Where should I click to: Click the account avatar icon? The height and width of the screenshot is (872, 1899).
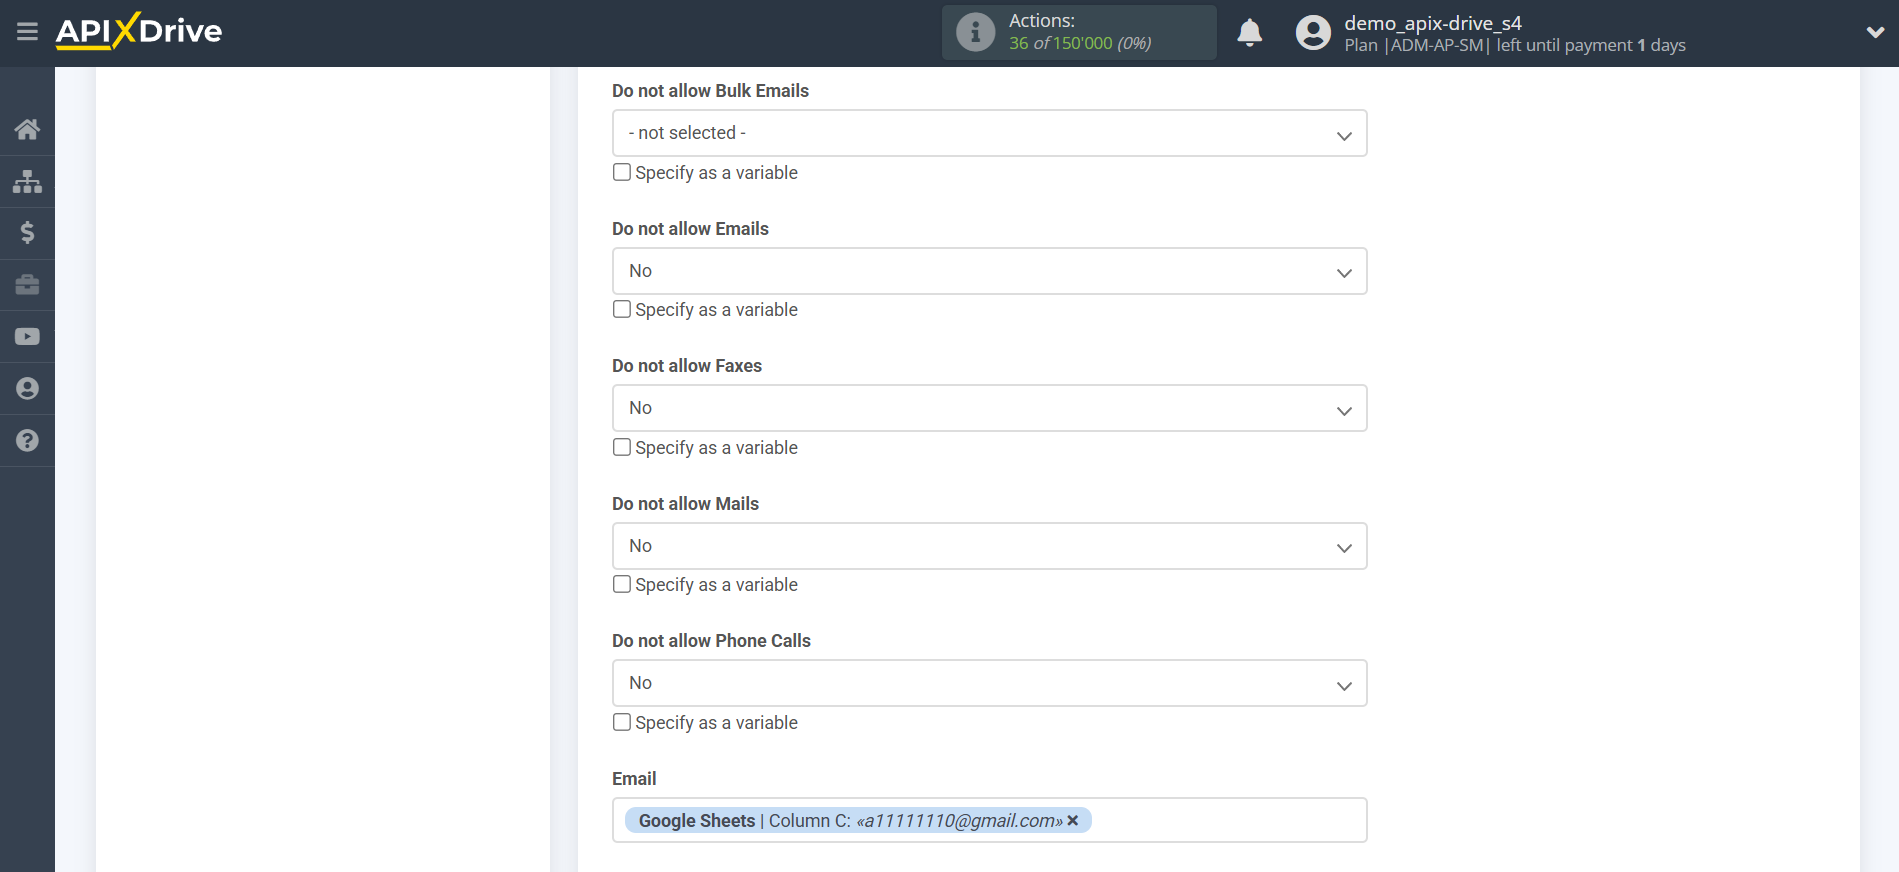(1313, 33)
